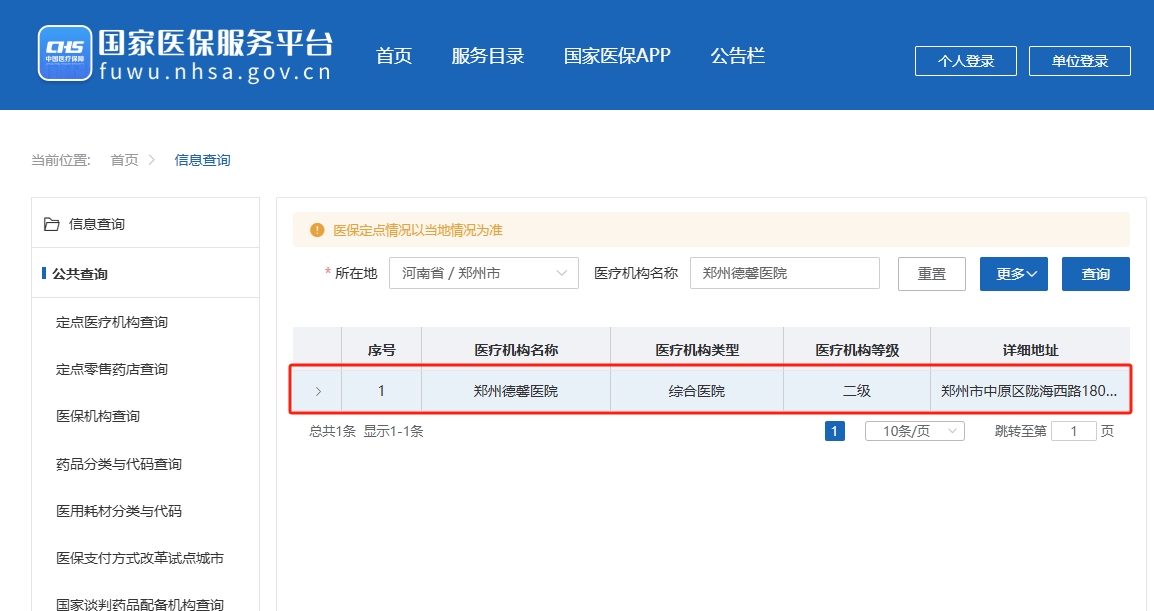
Task: Switch to 服务目录 in the top navigation
Action: pos(488,56)
